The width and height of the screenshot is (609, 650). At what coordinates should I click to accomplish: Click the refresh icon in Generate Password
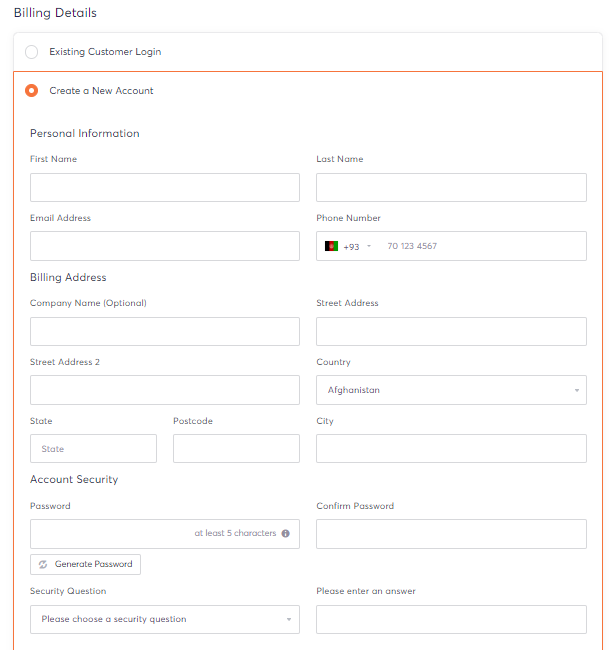[x=43, y=565]
